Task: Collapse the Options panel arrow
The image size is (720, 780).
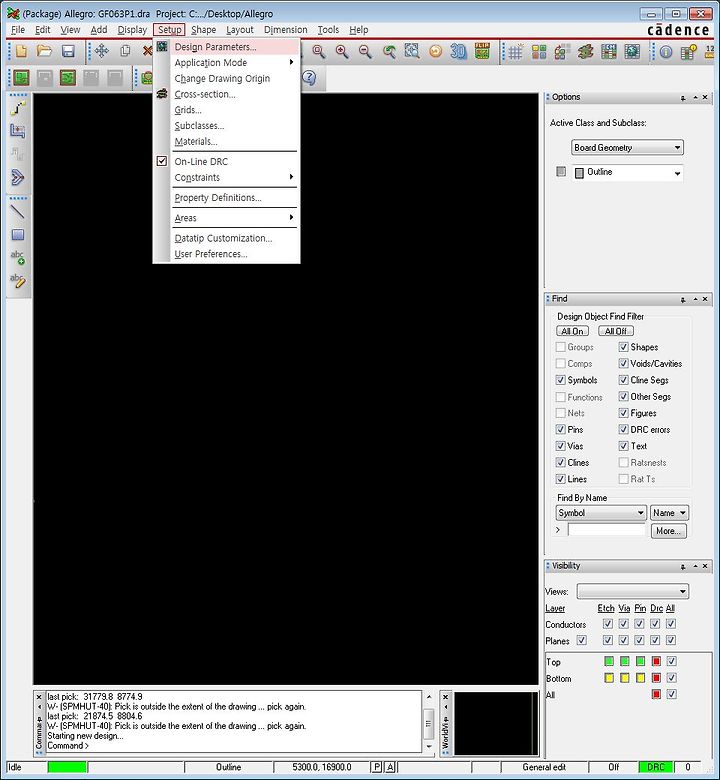Action: pyautogui.click(x=695, y=98)
